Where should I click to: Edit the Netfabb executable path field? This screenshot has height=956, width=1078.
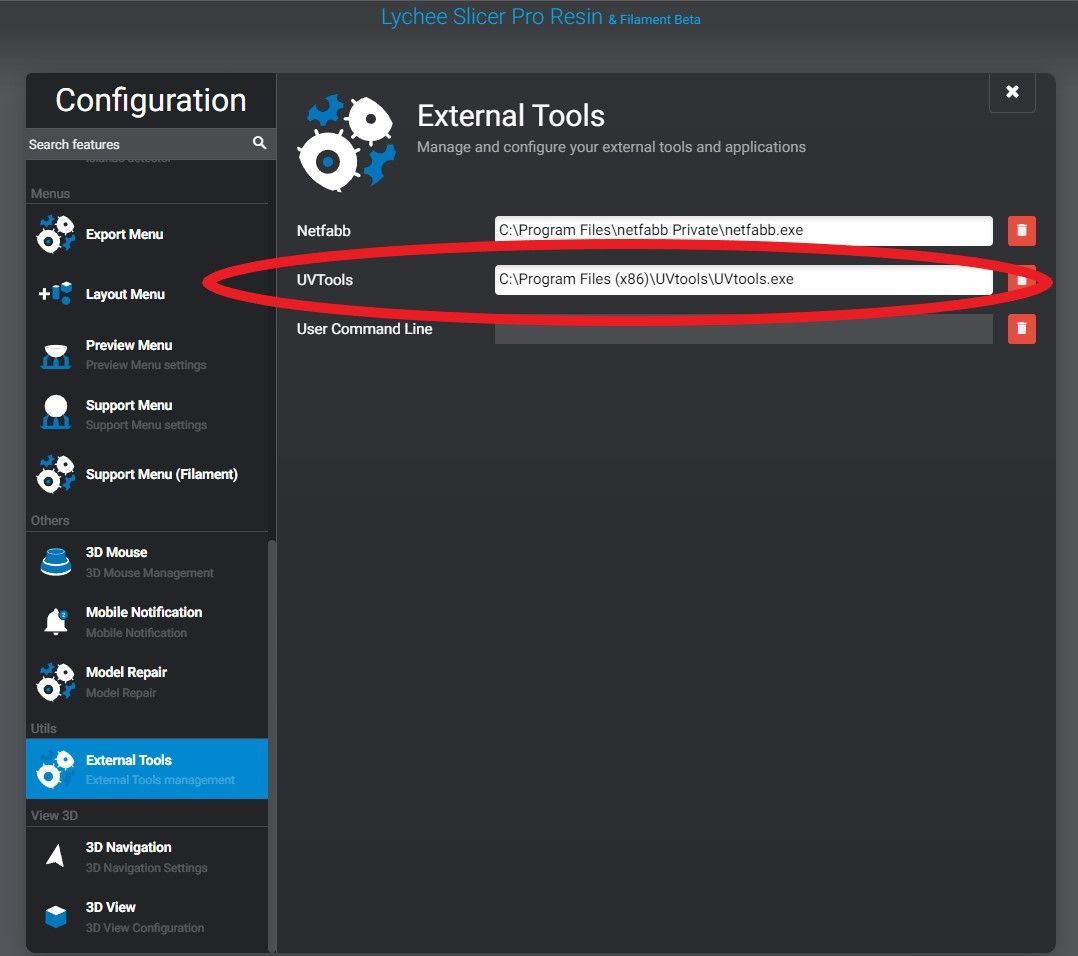(743, 230)
